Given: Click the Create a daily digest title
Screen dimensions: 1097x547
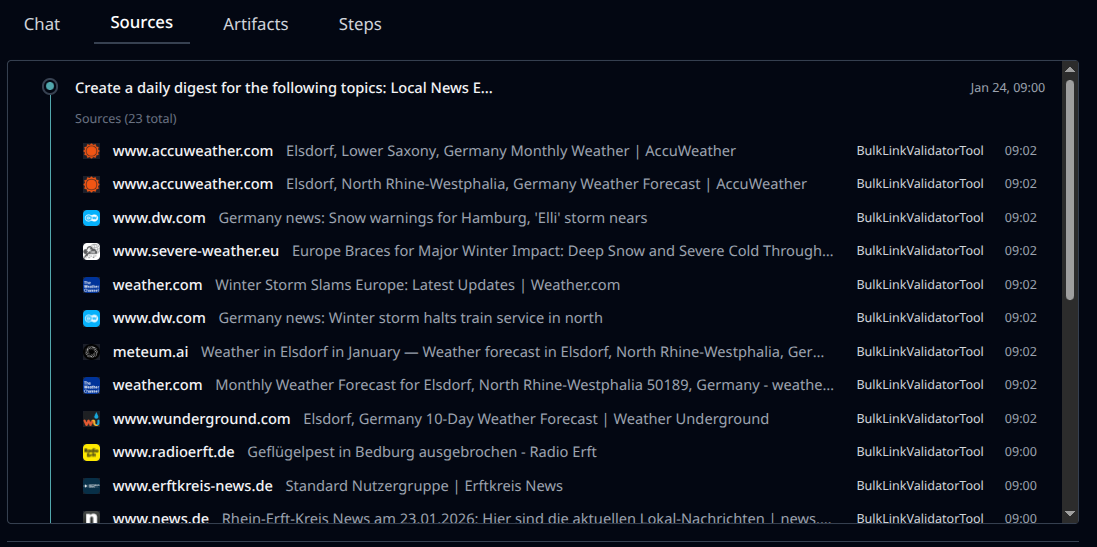Looking at the screenshot, I should pos(284,88).
